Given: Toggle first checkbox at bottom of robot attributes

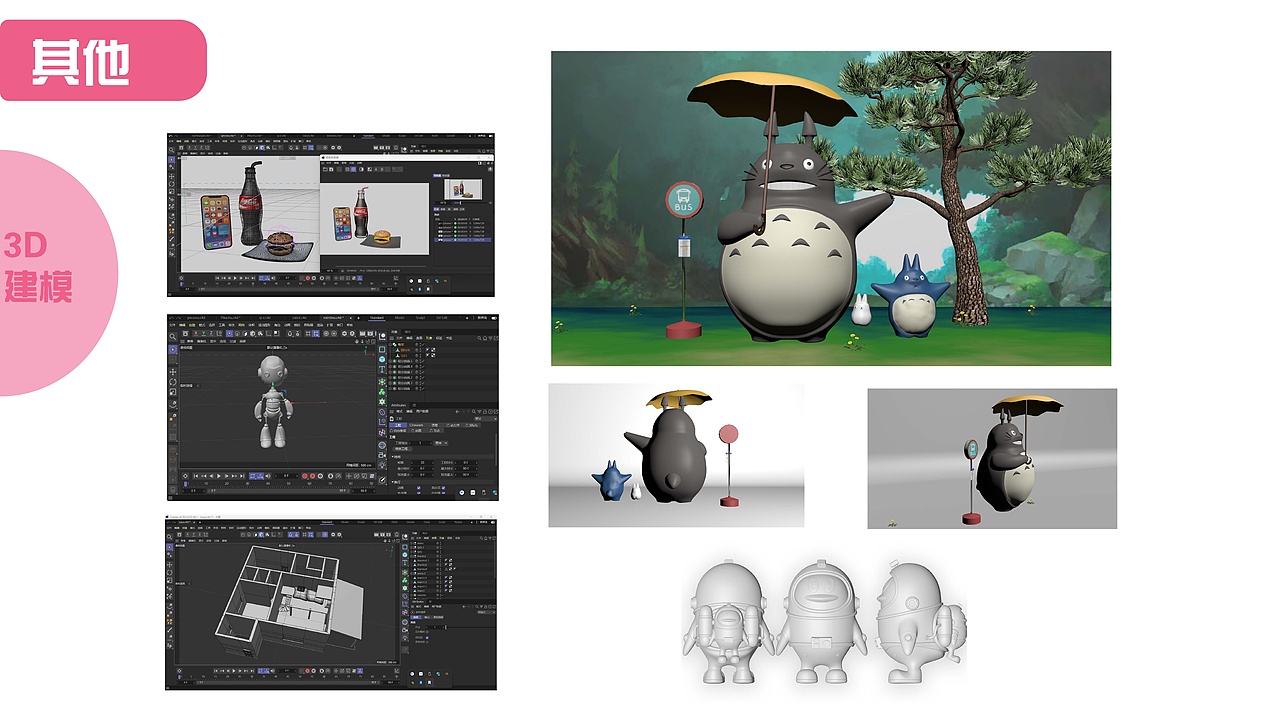Looking at the screenshot, I should pos(418,488).
